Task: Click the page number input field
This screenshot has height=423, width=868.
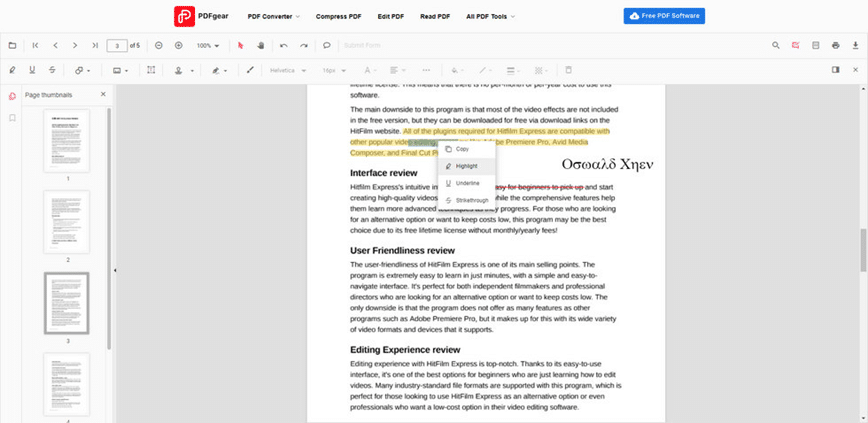Action: 116,45
